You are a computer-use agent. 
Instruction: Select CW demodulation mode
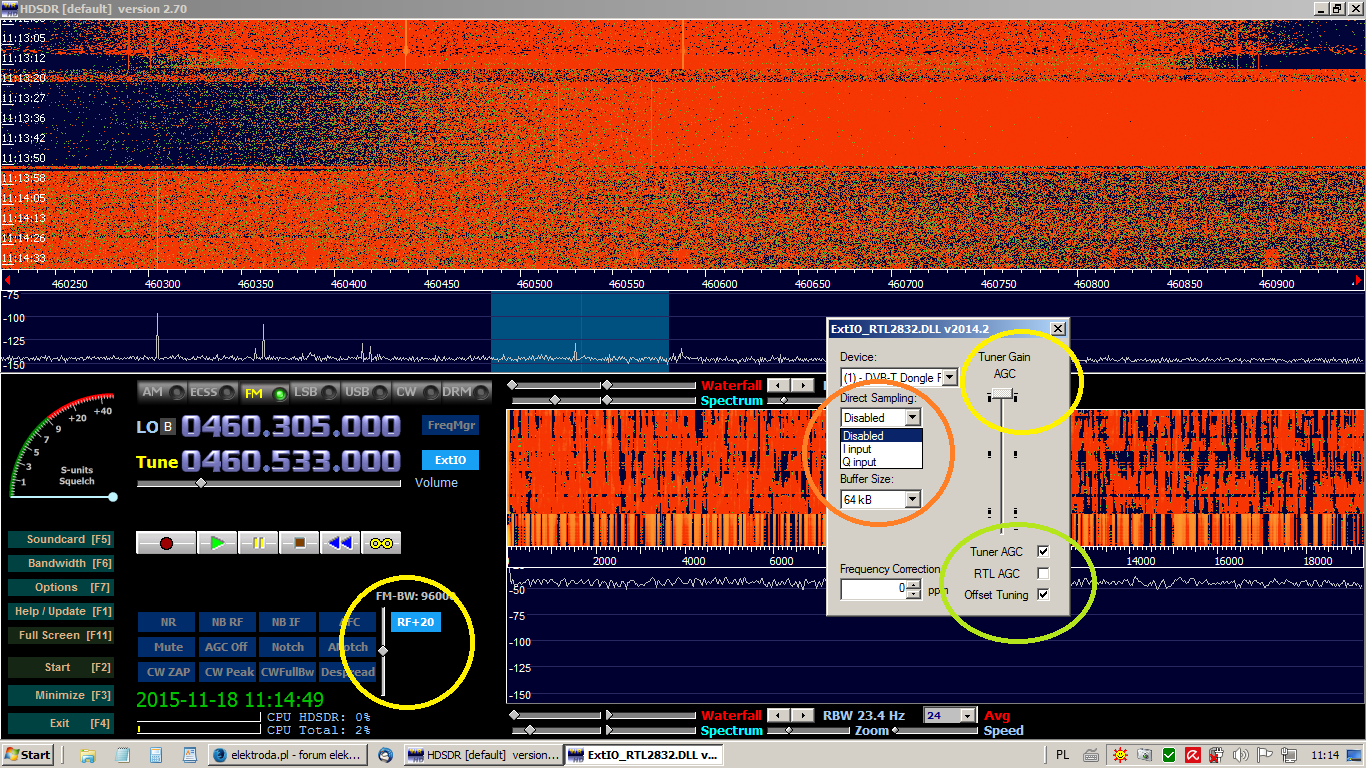(415, 392)
